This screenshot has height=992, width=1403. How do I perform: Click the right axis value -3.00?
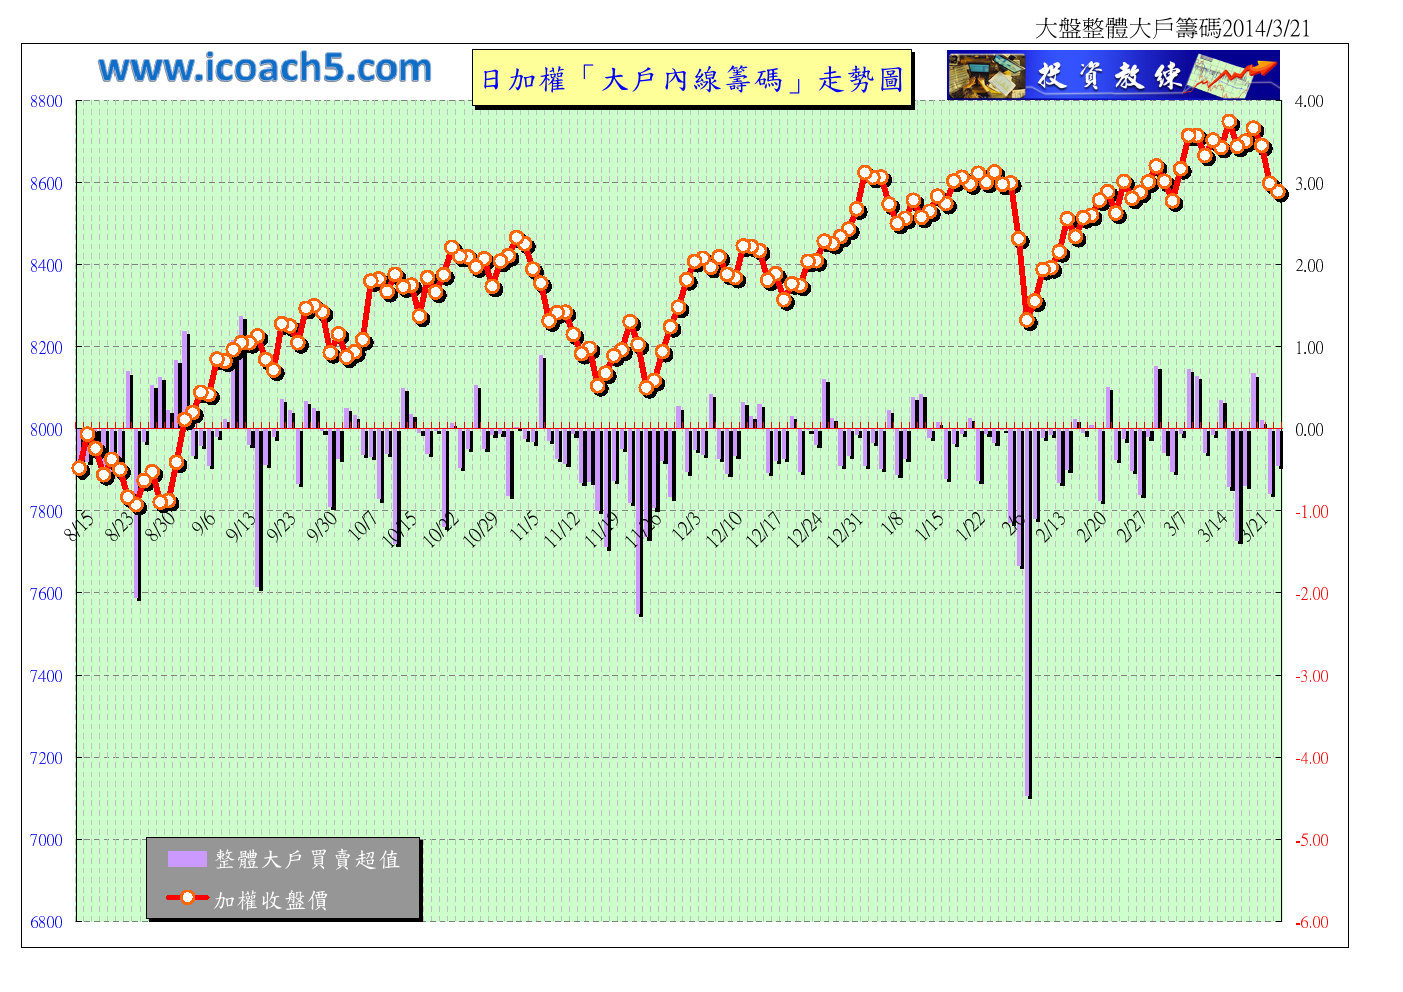pyautogui.click(x=1312, y=676)
